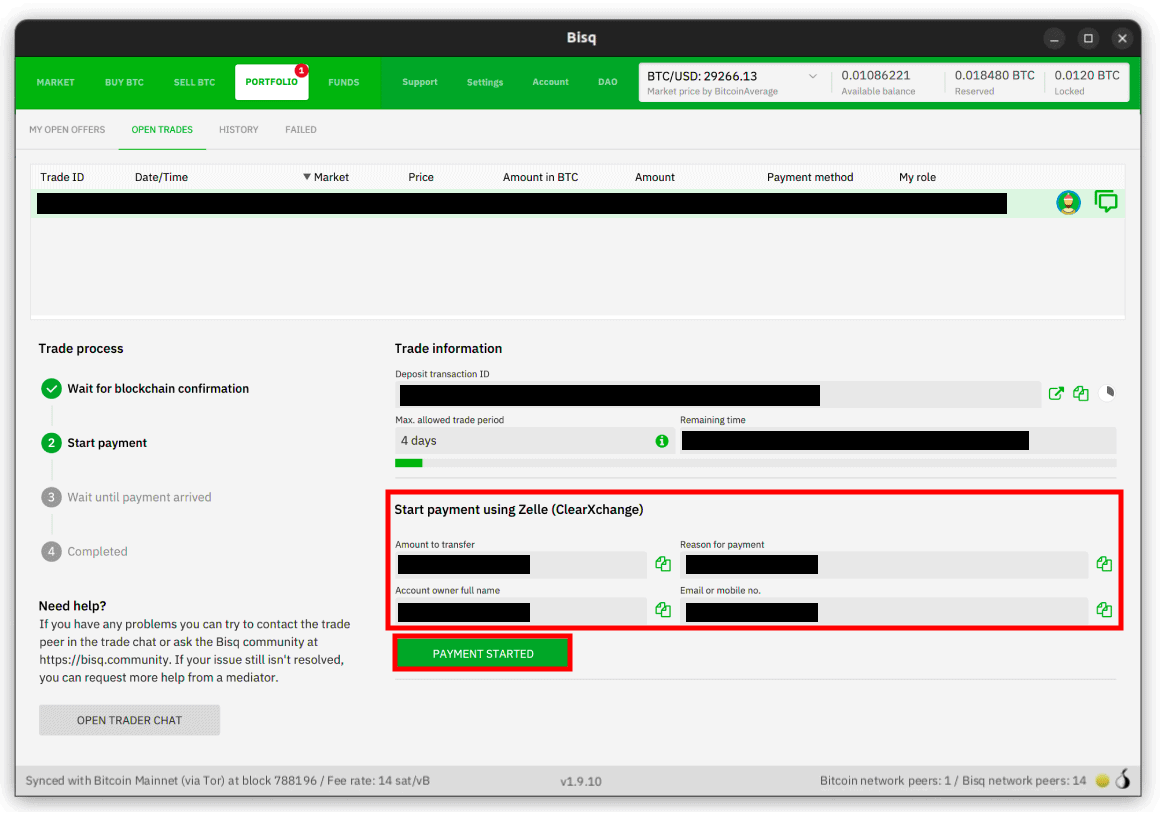Click Open Trader Chat button

129,720
